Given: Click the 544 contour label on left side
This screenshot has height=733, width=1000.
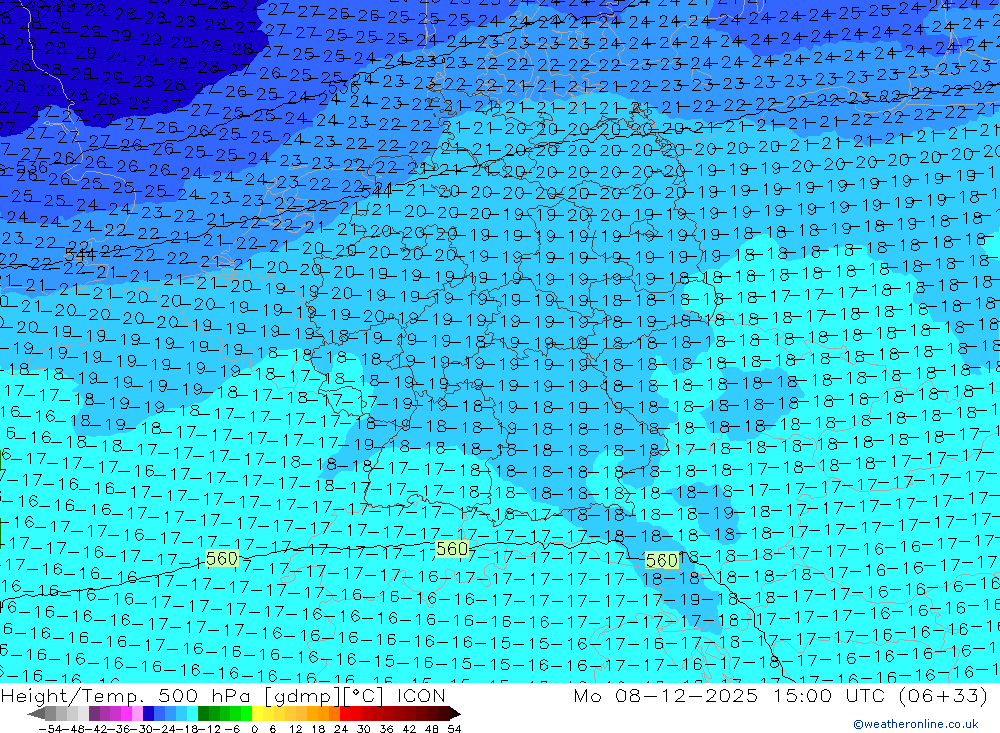Looking at the screenshot, I should click(80, 255).
